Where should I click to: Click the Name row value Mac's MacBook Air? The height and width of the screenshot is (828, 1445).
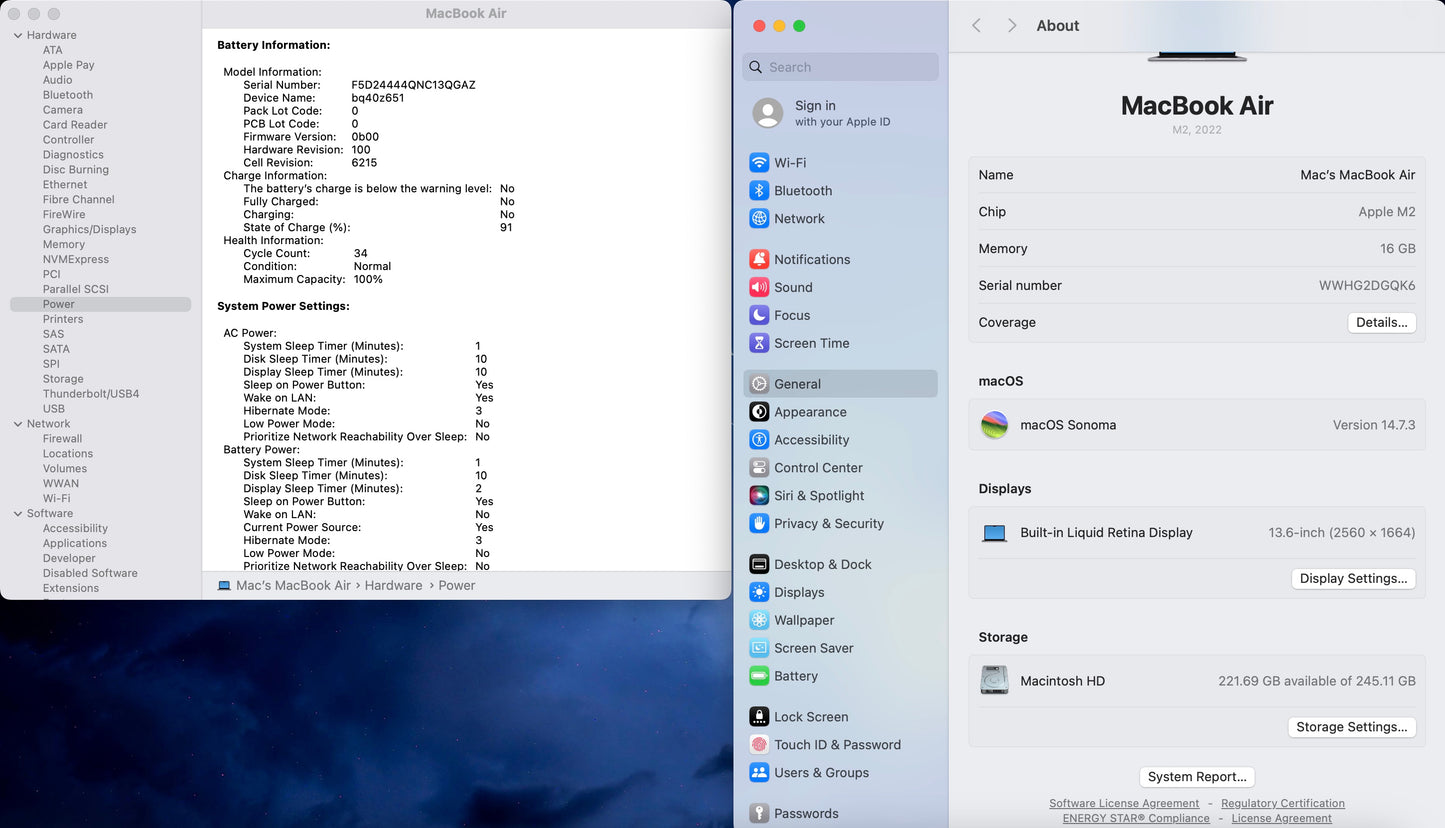(1358, 175)
